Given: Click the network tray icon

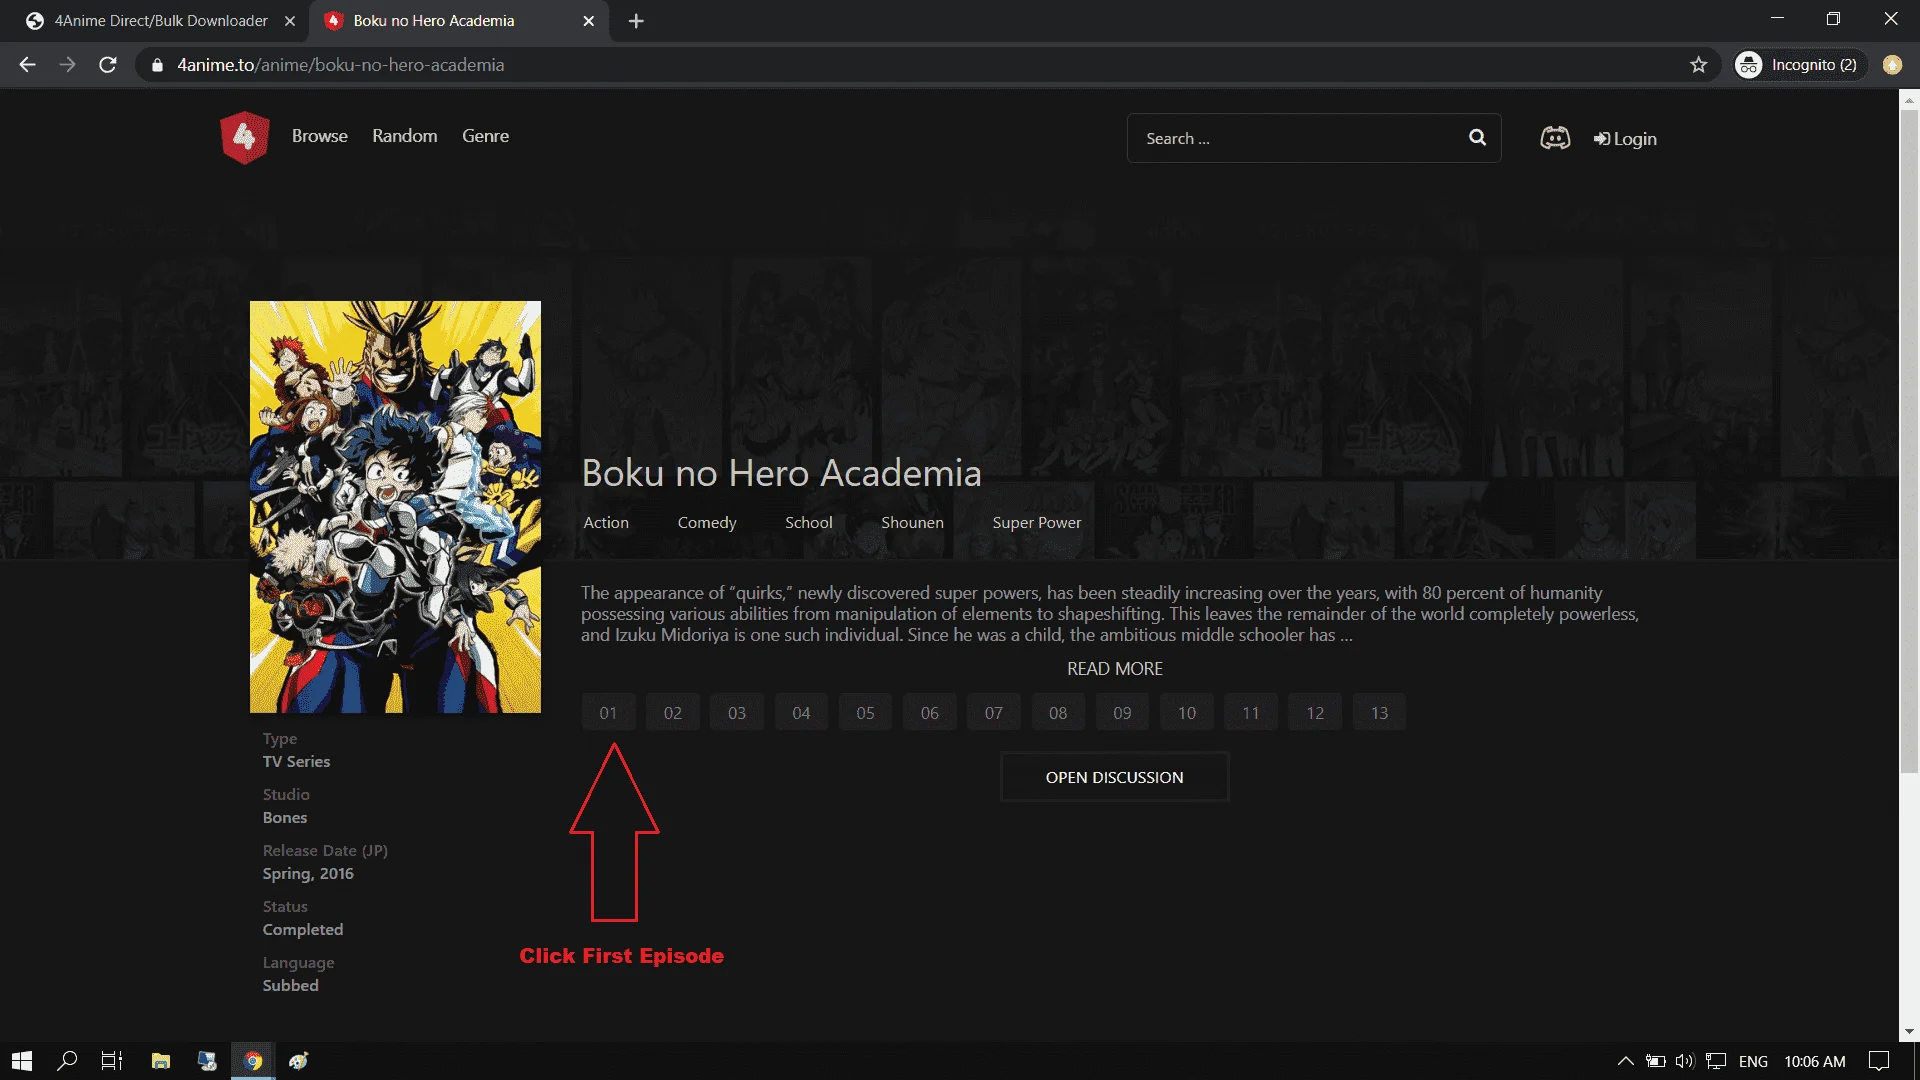Looking at the screenshot, I should click(x=1717, y=1061).
